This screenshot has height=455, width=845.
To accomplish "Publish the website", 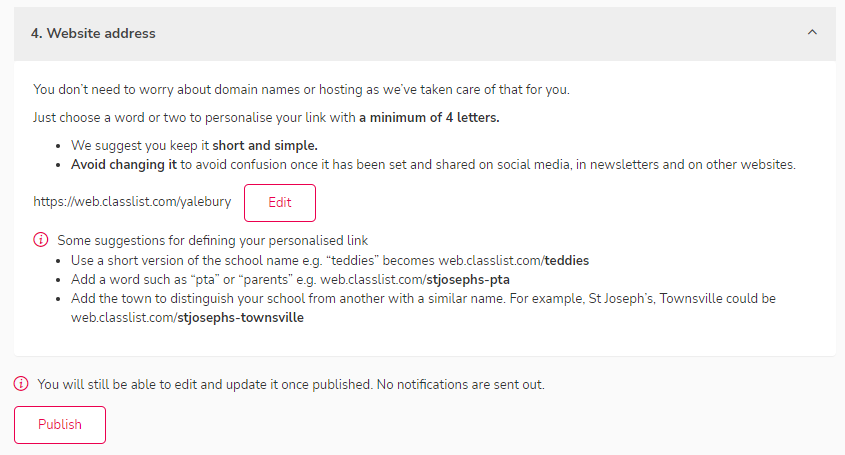I will pos(60,425).
